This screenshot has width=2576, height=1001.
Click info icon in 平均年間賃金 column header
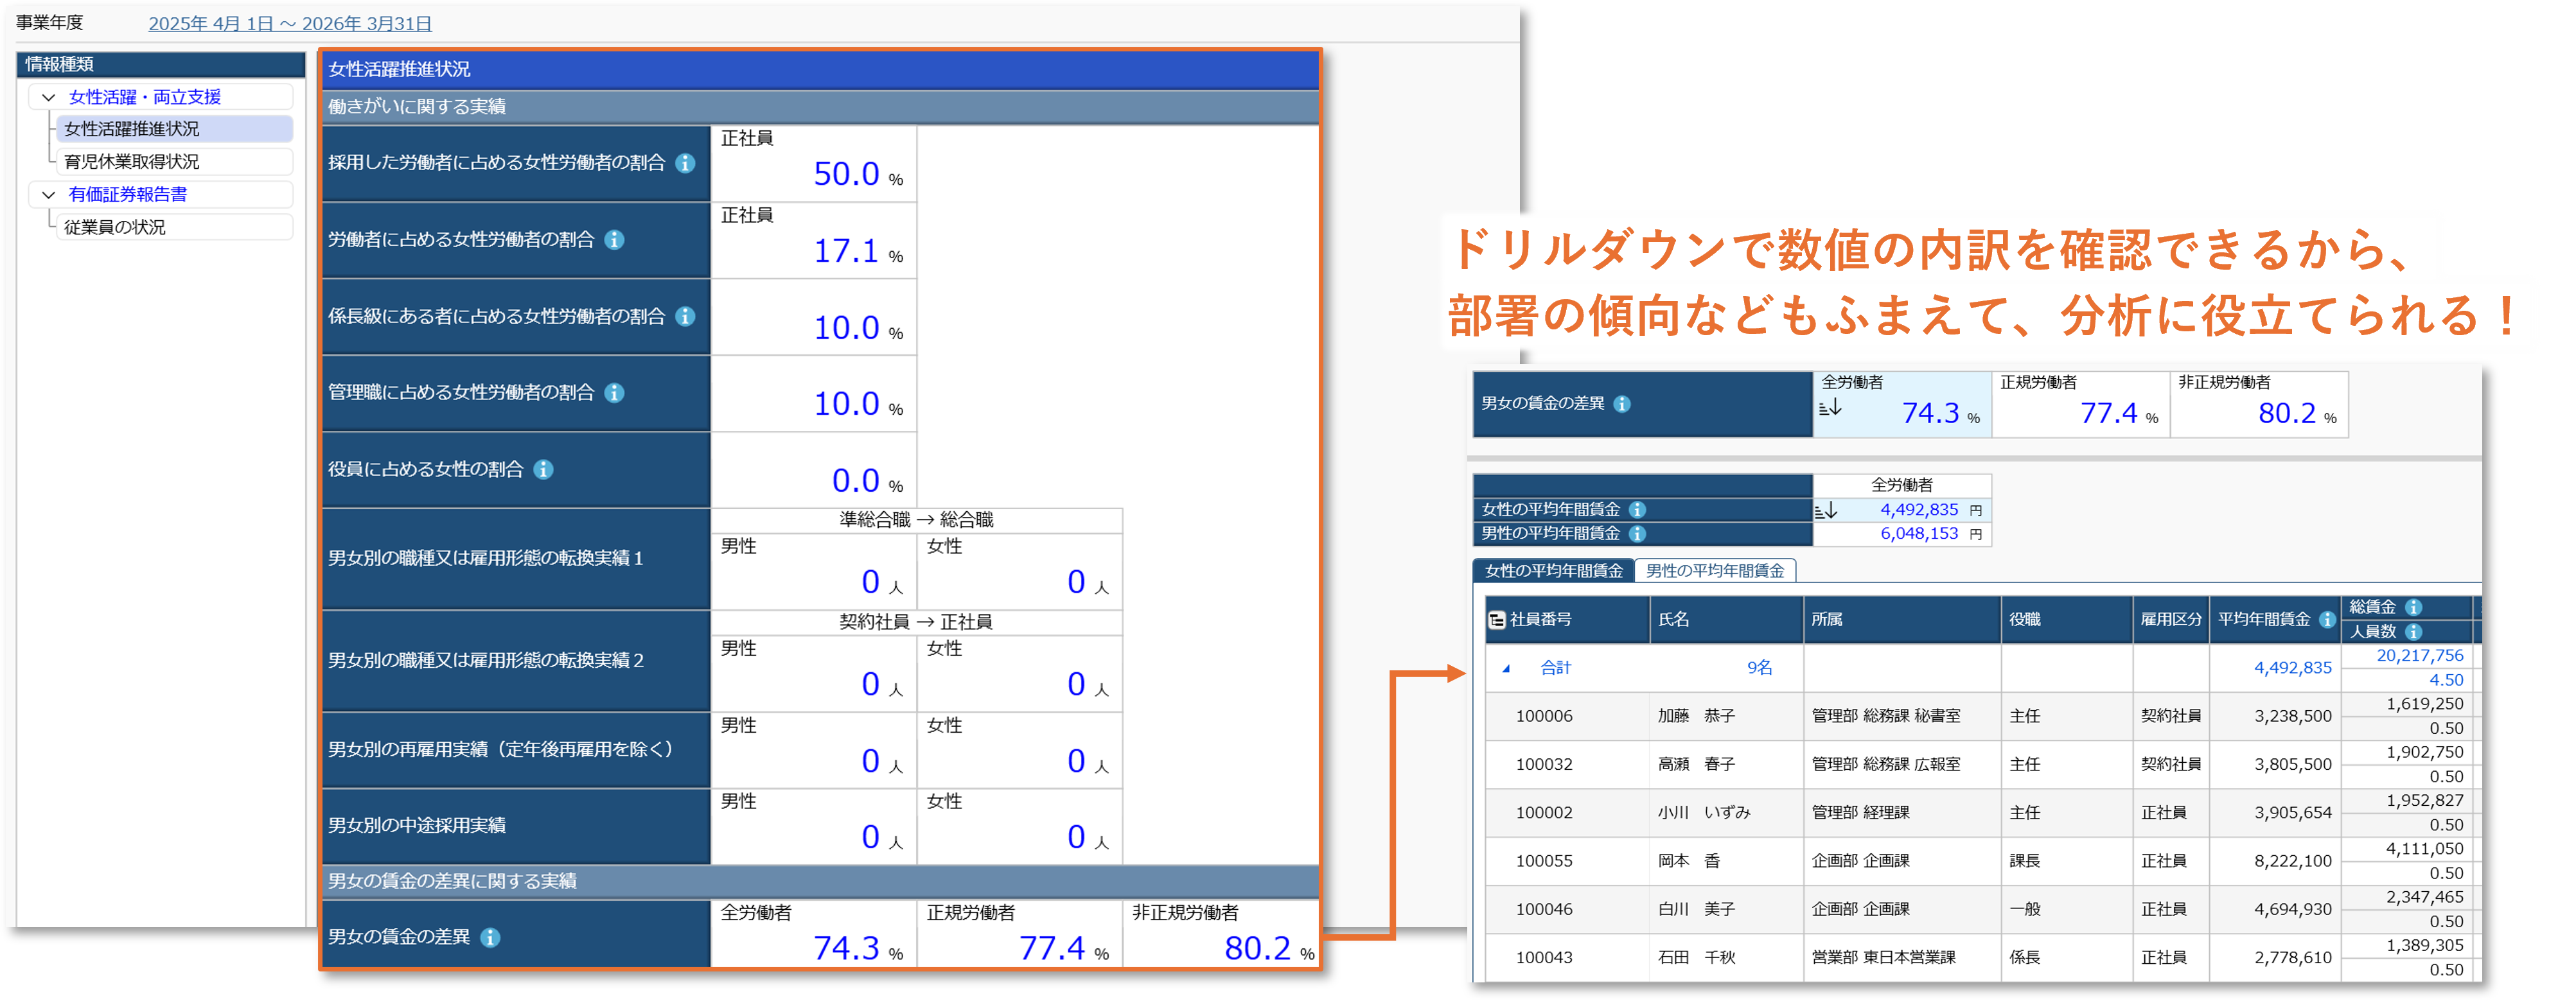2327,620
